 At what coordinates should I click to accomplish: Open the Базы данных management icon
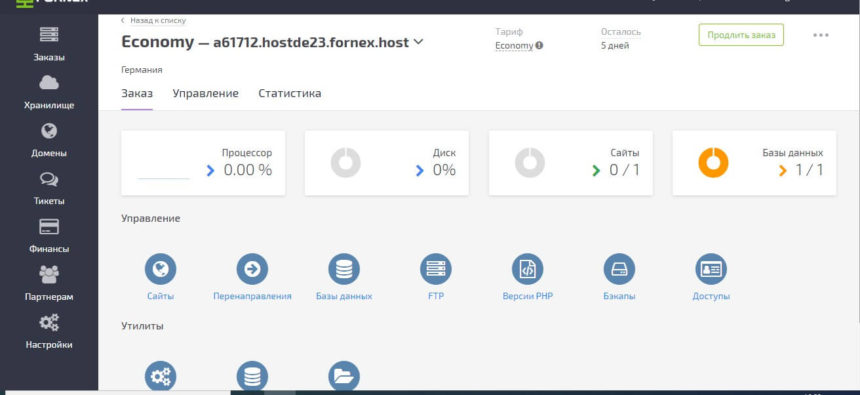(x=344, y=269)
